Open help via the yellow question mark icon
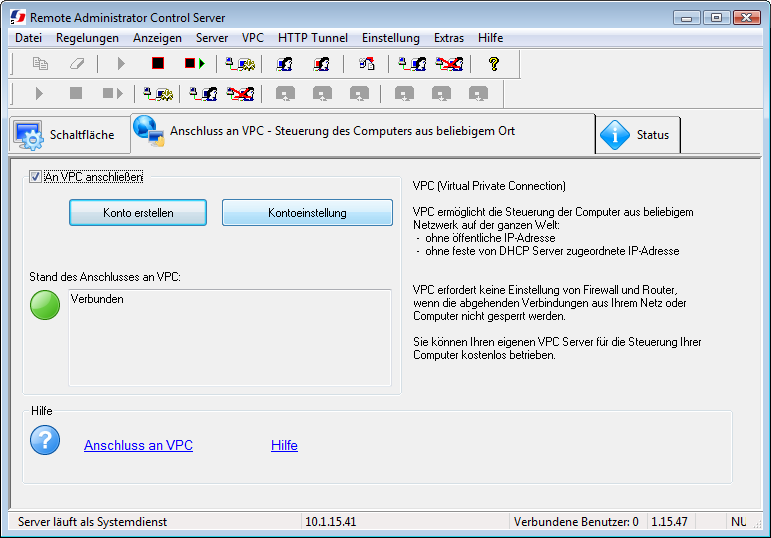Screen dimensions: 771x538 (494, 63)
